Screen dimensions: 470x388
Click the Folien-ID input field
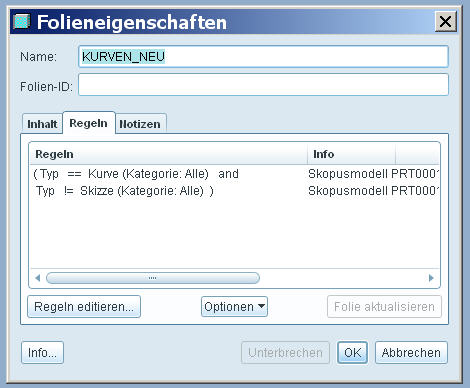tap(263, 85)
